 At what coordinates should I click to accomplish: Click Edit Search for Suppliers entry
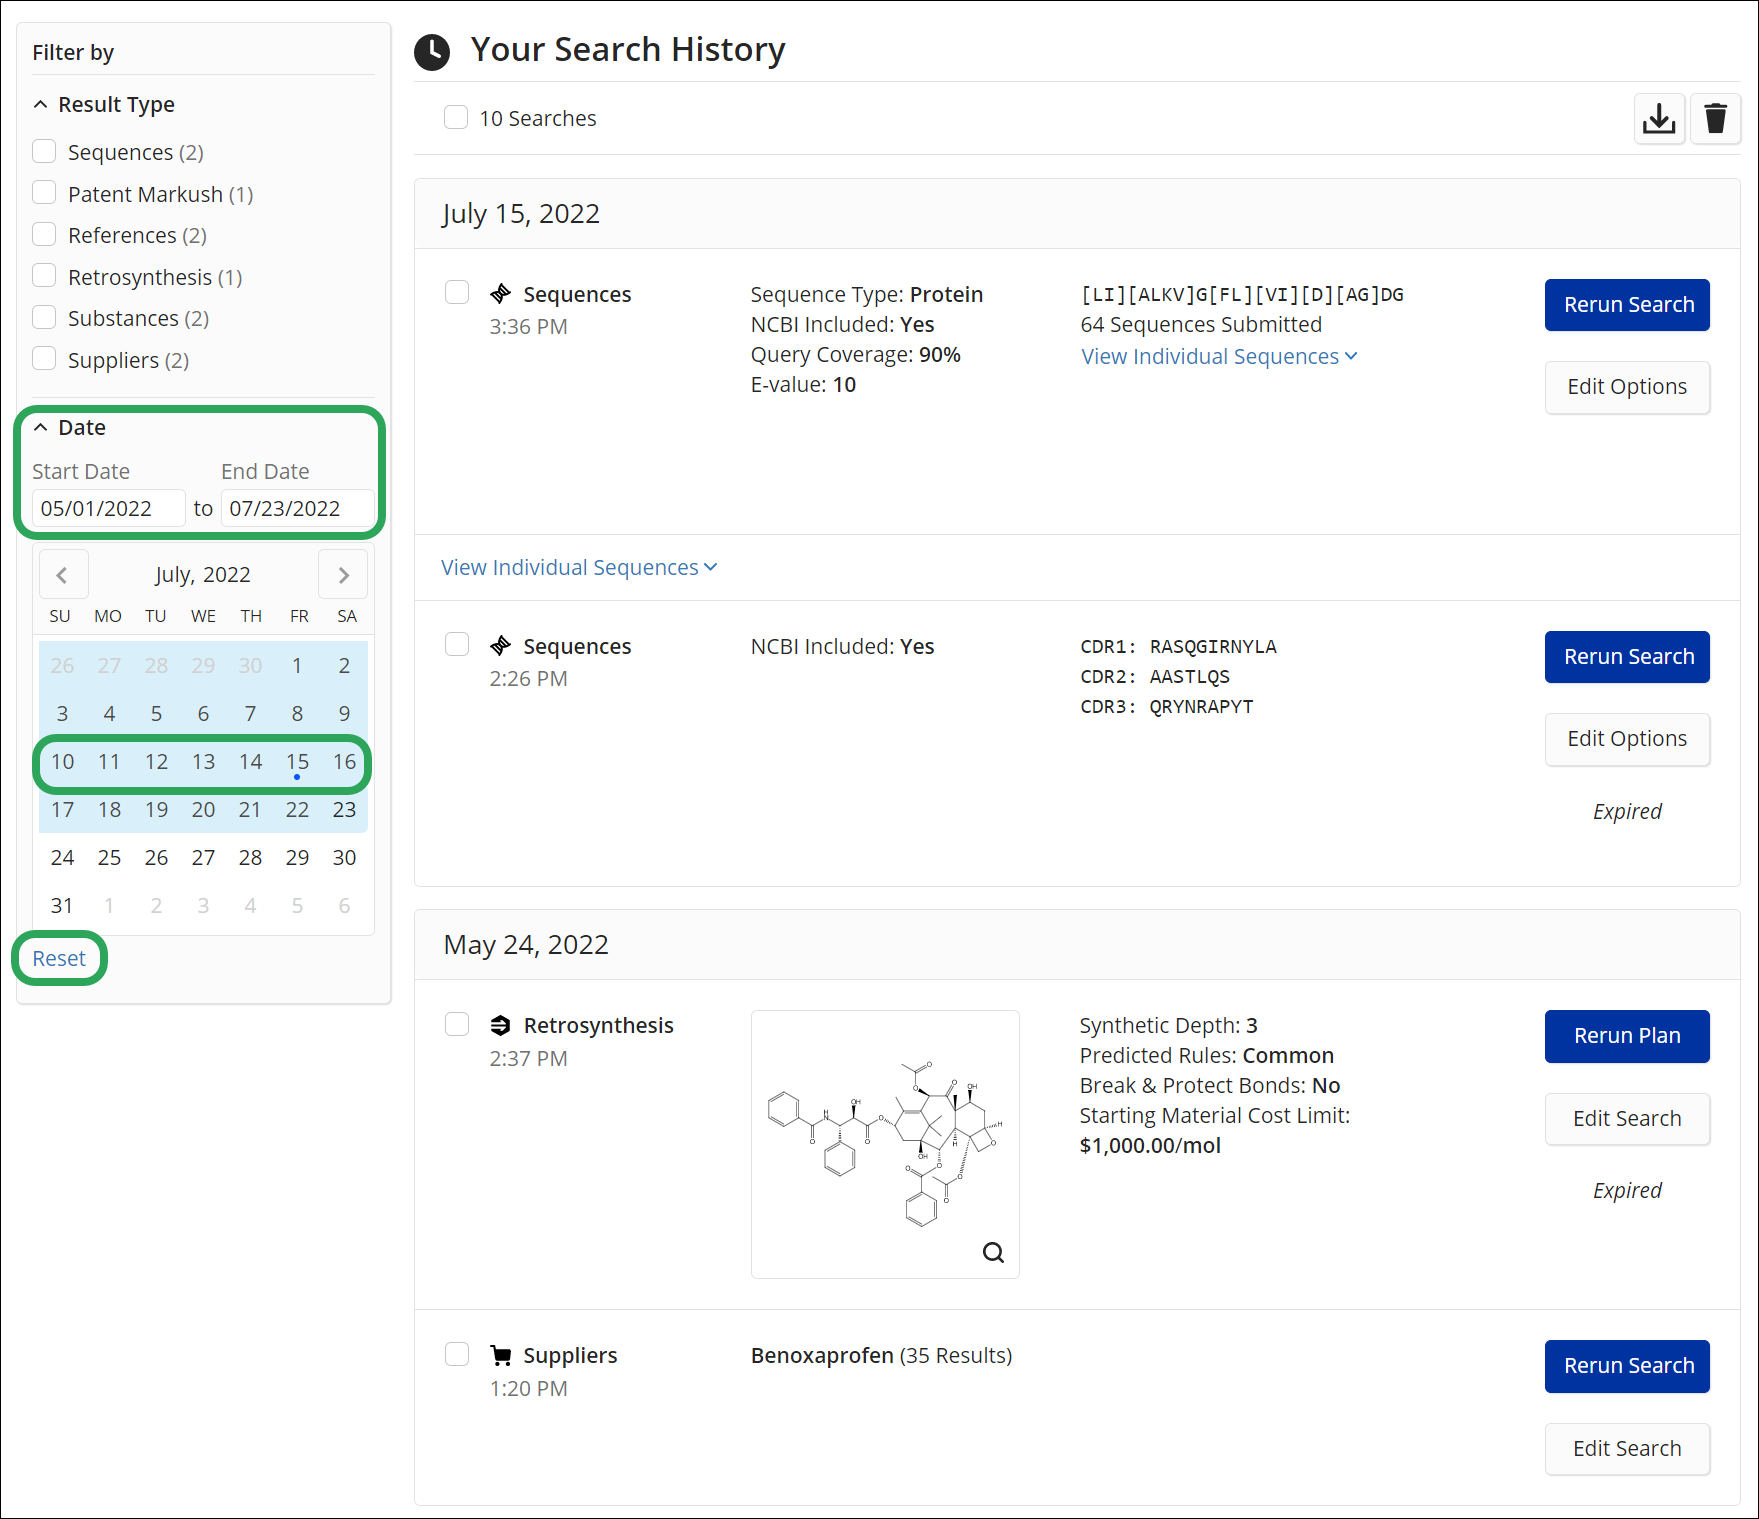[x=1627, y=1449]
